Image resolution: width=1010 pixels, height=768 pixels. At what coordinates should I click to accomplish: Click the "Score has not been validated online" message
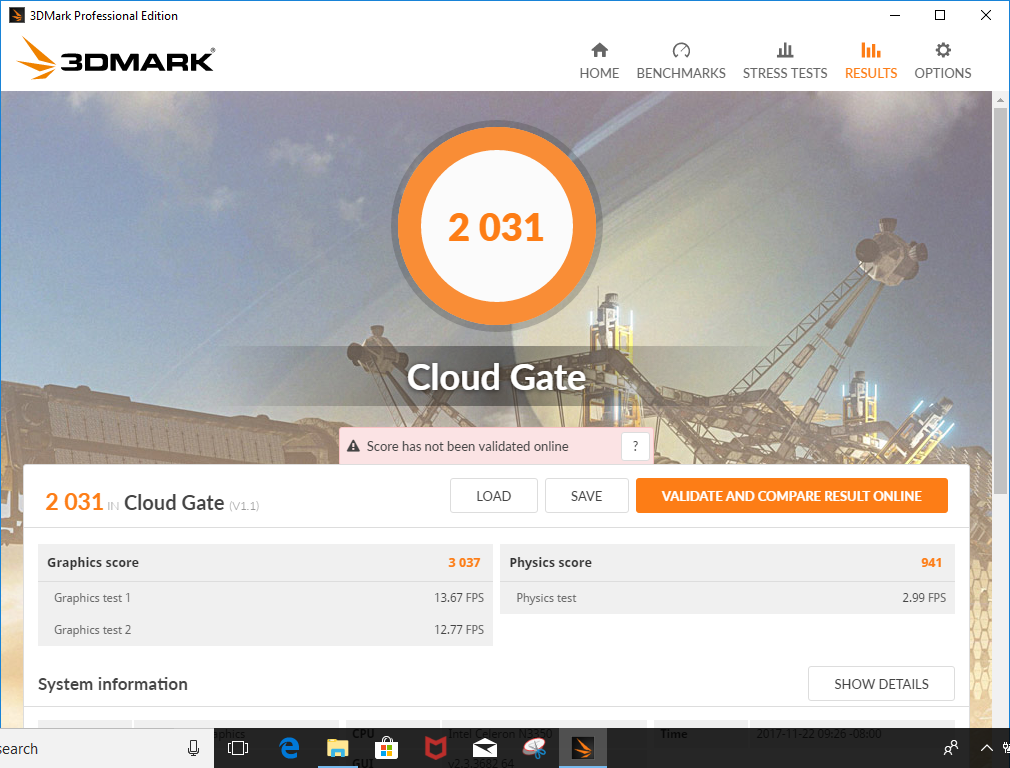coord(467,446)
